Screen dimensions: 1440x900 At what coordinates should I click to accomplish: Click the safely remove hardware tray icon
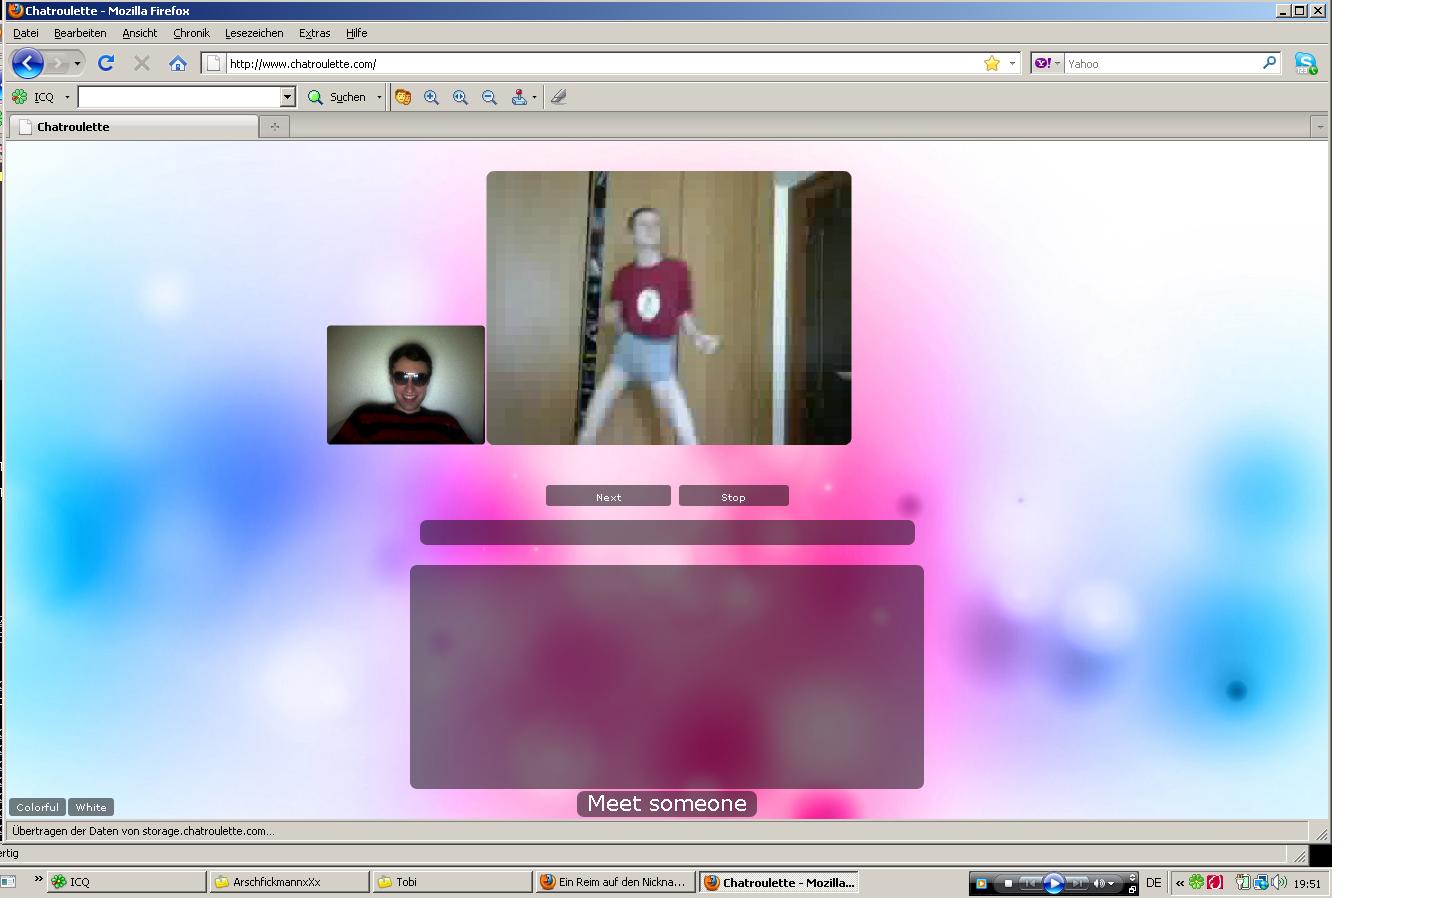[x=1243, y=883]
